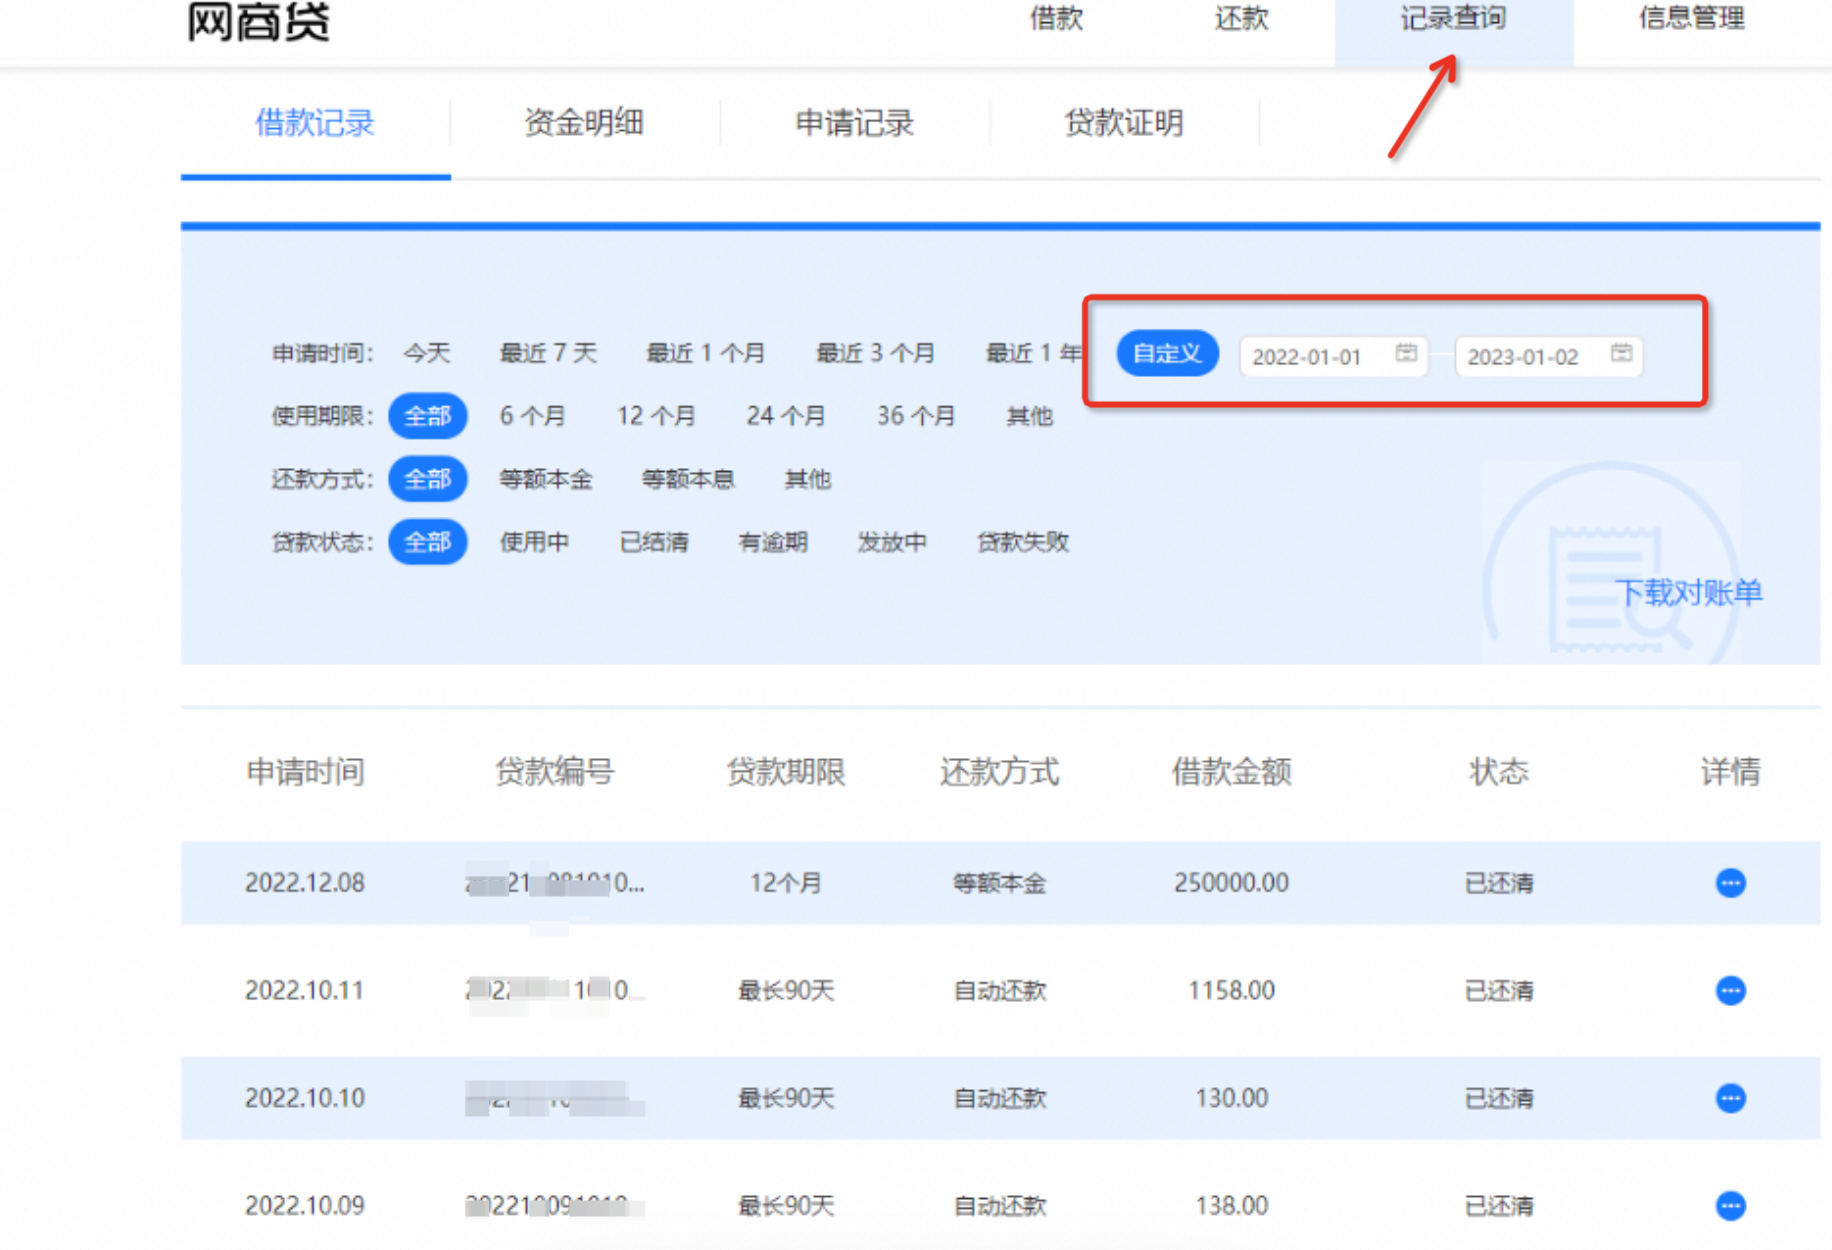Image resolution: width=1832 pixels, height=1250 pixels.
Task: Filter loan status by 发放中
Action: [891, 542]
